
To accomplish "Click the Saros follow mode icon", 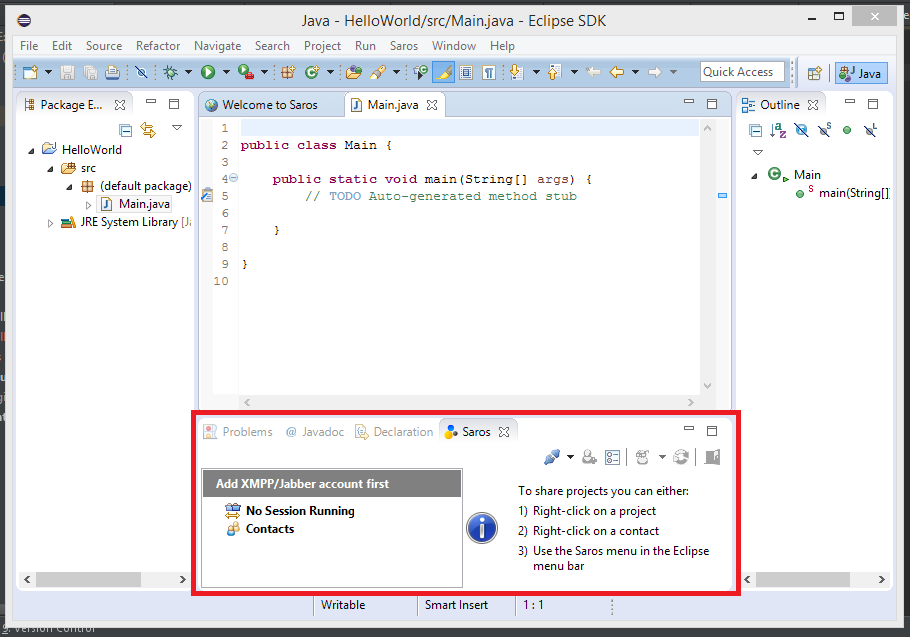I will [642, 457].
